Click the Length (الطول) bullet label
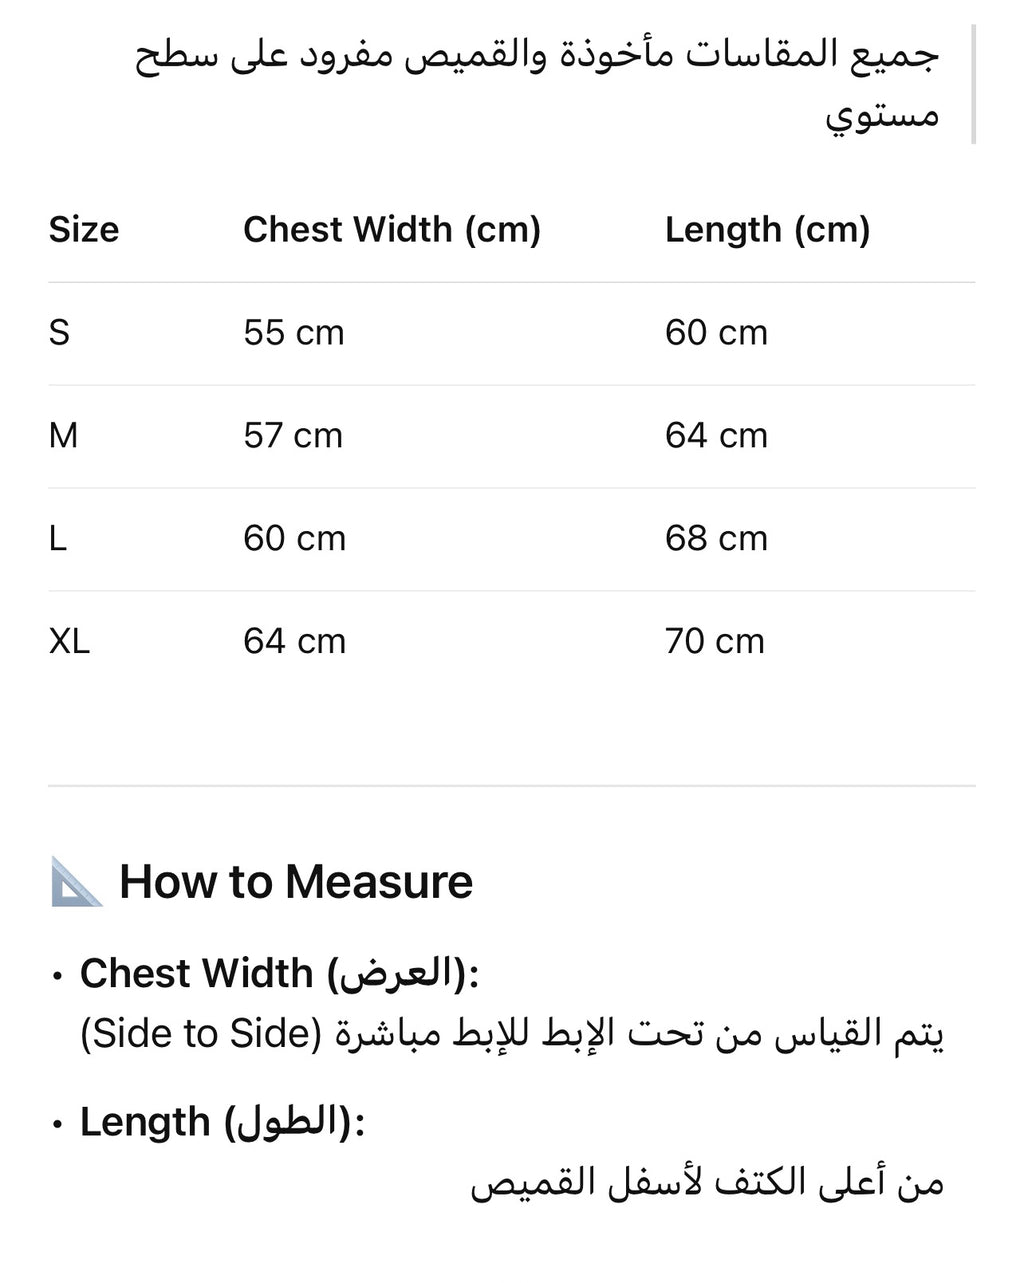 point(223,1122)
